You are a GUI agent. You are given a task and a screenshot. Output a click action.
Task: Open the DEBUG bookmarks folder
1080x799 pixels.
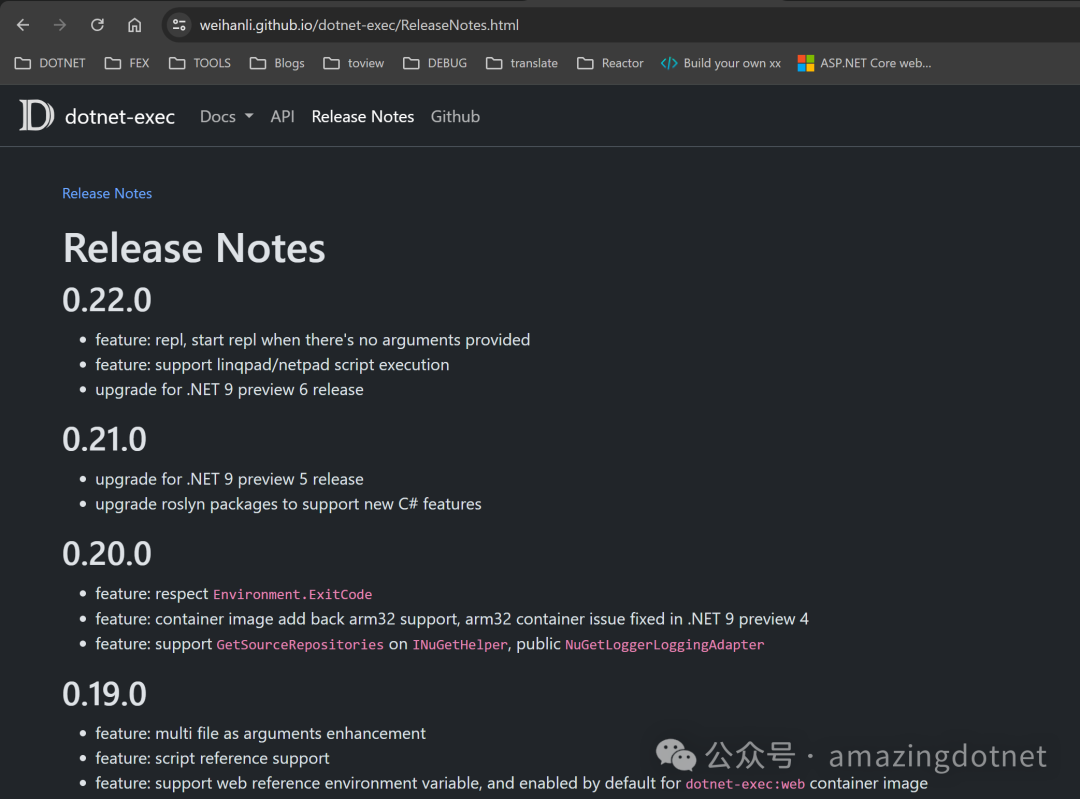pyautogui.click(x=435, y=63)
